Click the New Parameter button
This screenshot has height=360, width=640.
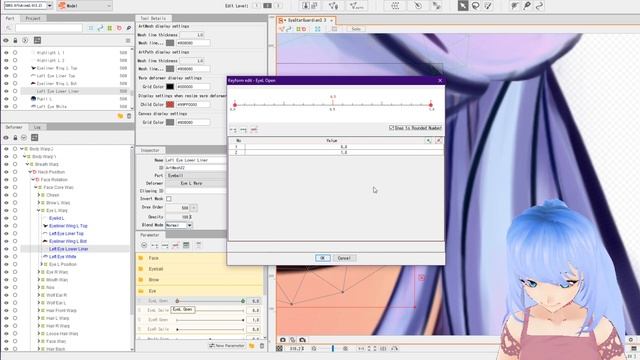[227, 346]
